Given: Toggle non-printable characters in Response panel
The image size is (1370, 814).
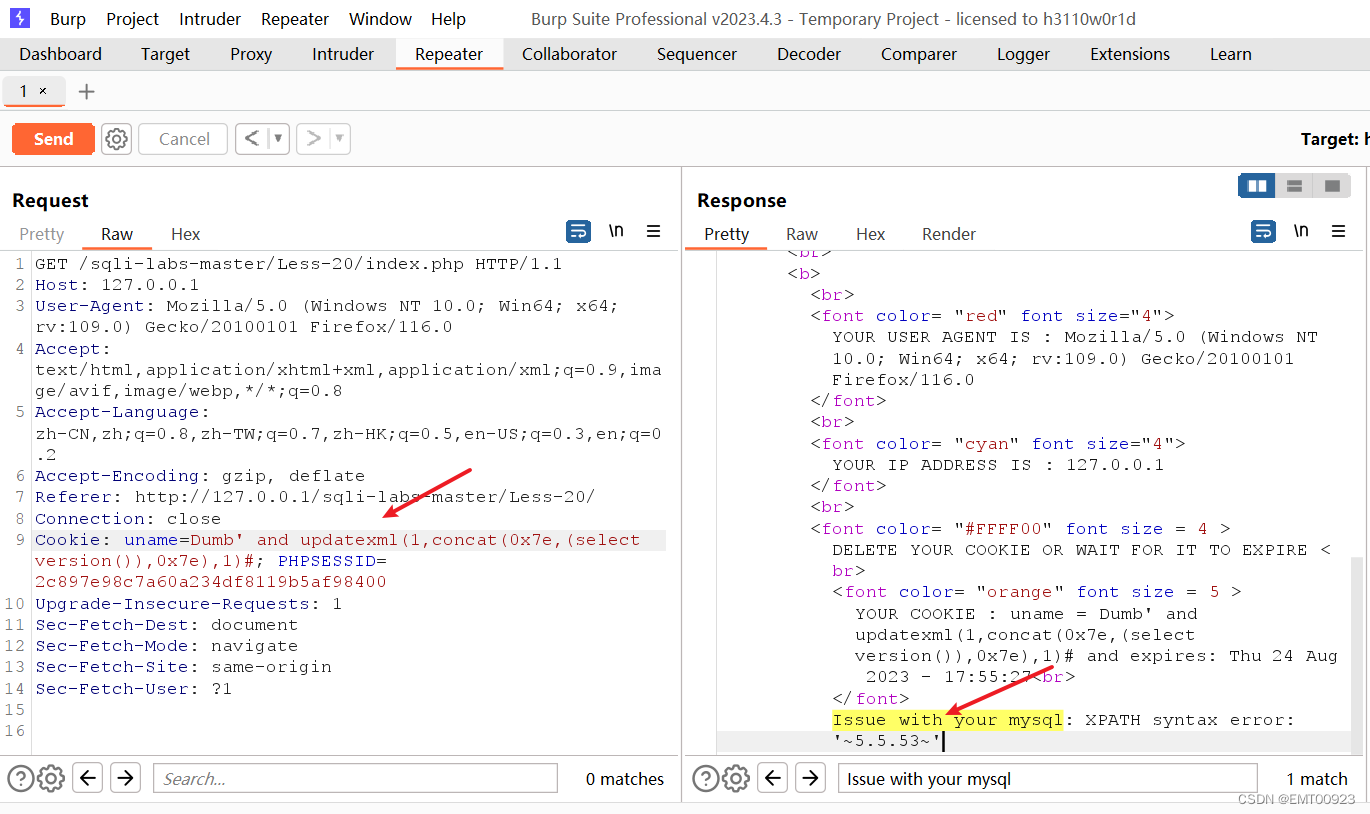Looking at the screenshot, I should [1301, 232].
